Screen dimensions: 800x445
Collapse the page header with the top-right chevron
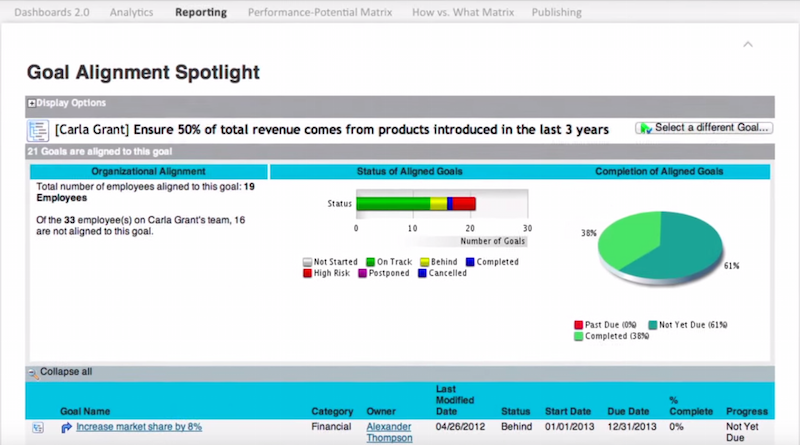[747, 44]
